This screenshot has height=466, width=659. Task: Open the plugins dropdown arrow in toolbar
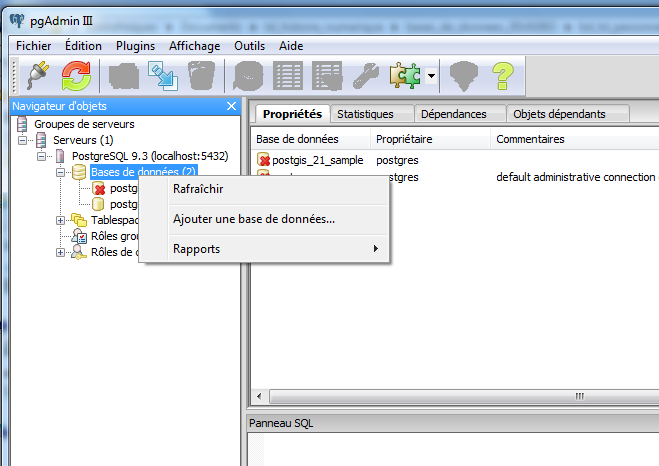pyautogui.click(x=431, y=76)
